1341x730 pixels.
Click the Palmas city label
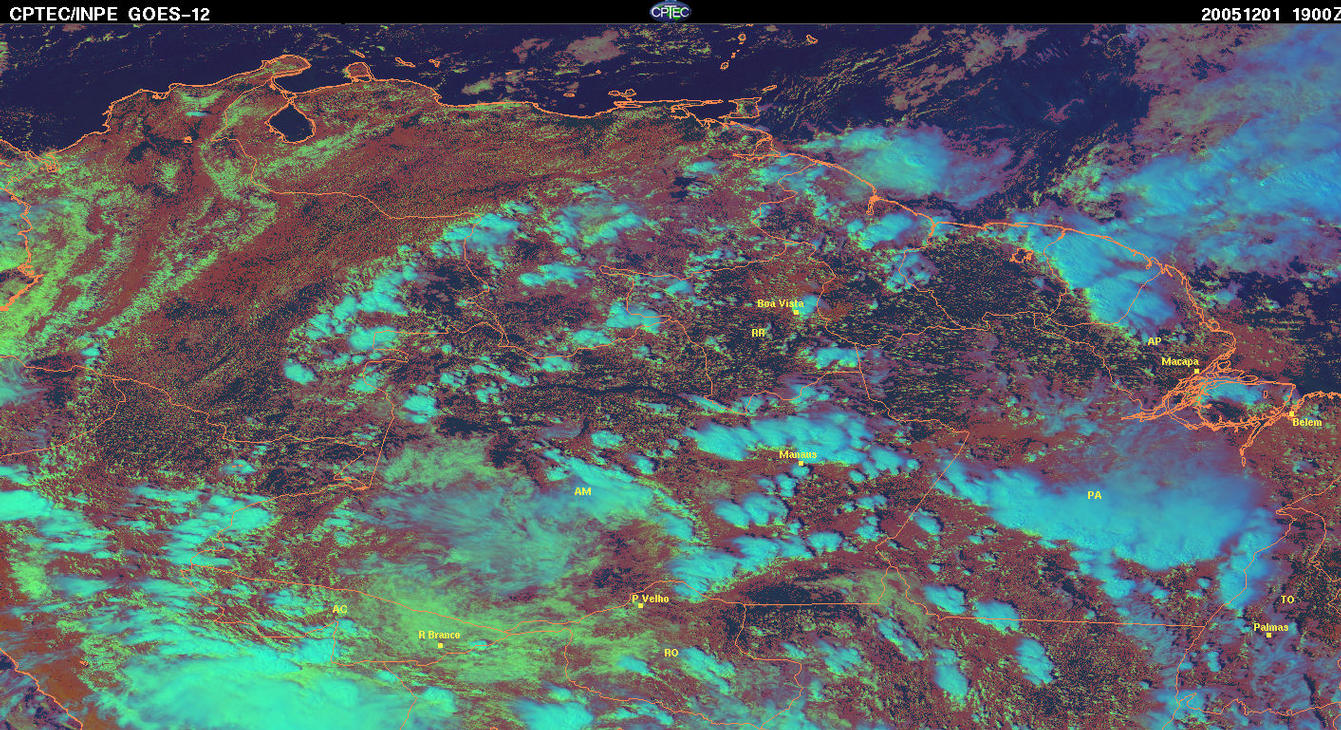pos(1271,627)
